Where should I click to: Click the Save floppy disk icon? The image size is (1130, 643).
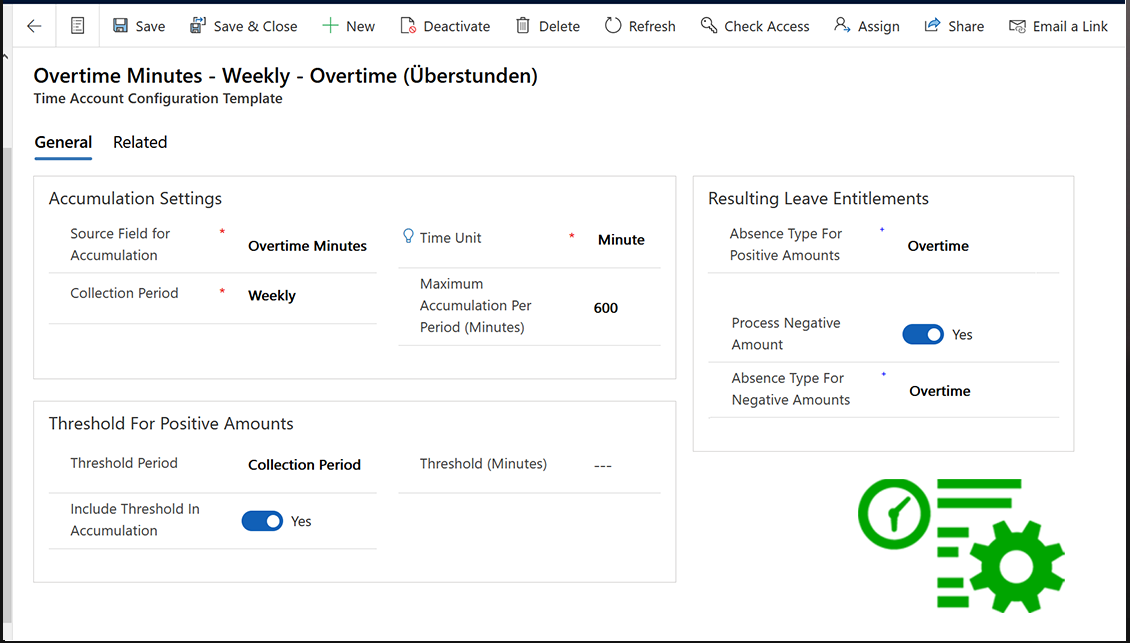point(121,26)
